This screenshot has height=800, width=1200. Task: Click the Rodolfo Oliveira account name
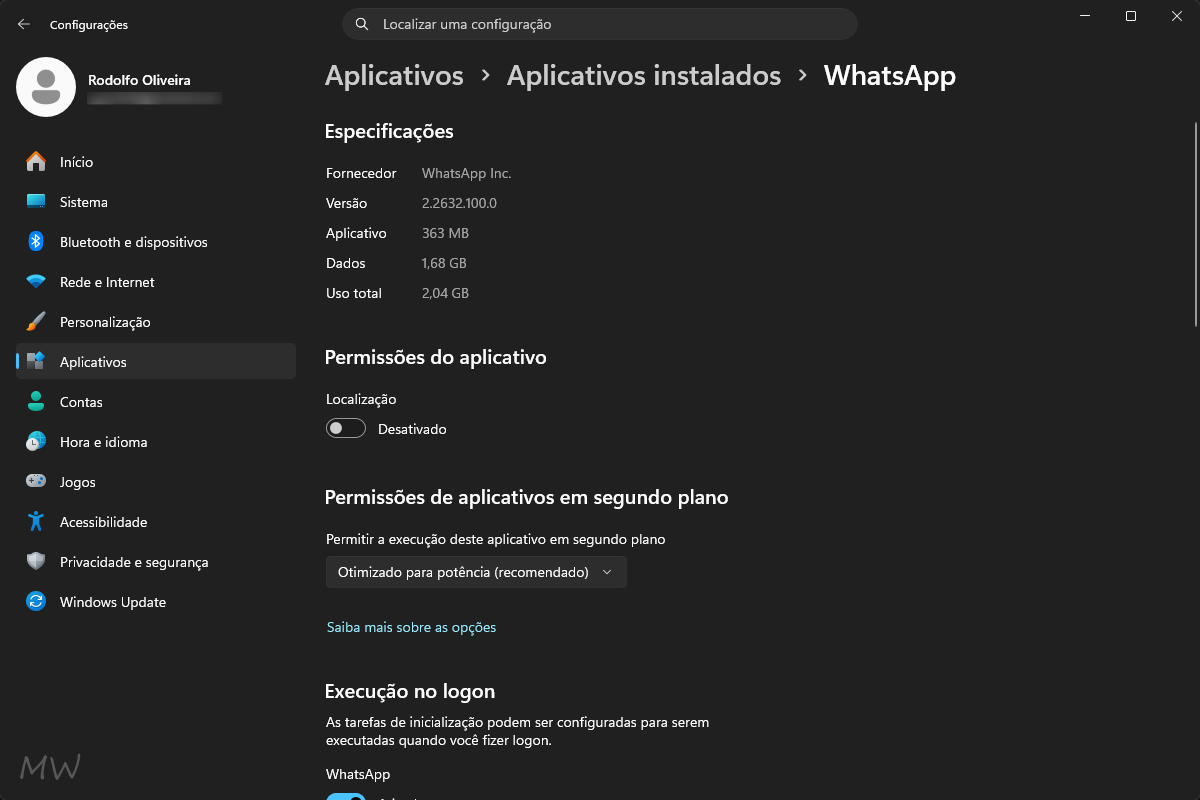(139, 79)
